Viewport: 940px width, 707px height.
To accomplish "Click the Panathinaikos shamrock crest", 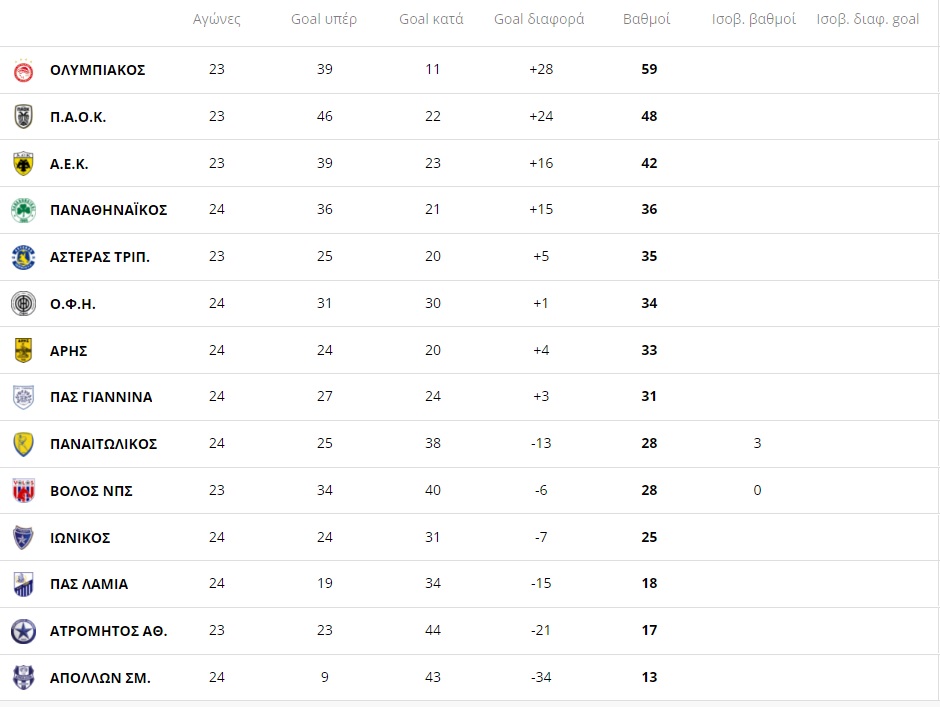I will point(23,210).
